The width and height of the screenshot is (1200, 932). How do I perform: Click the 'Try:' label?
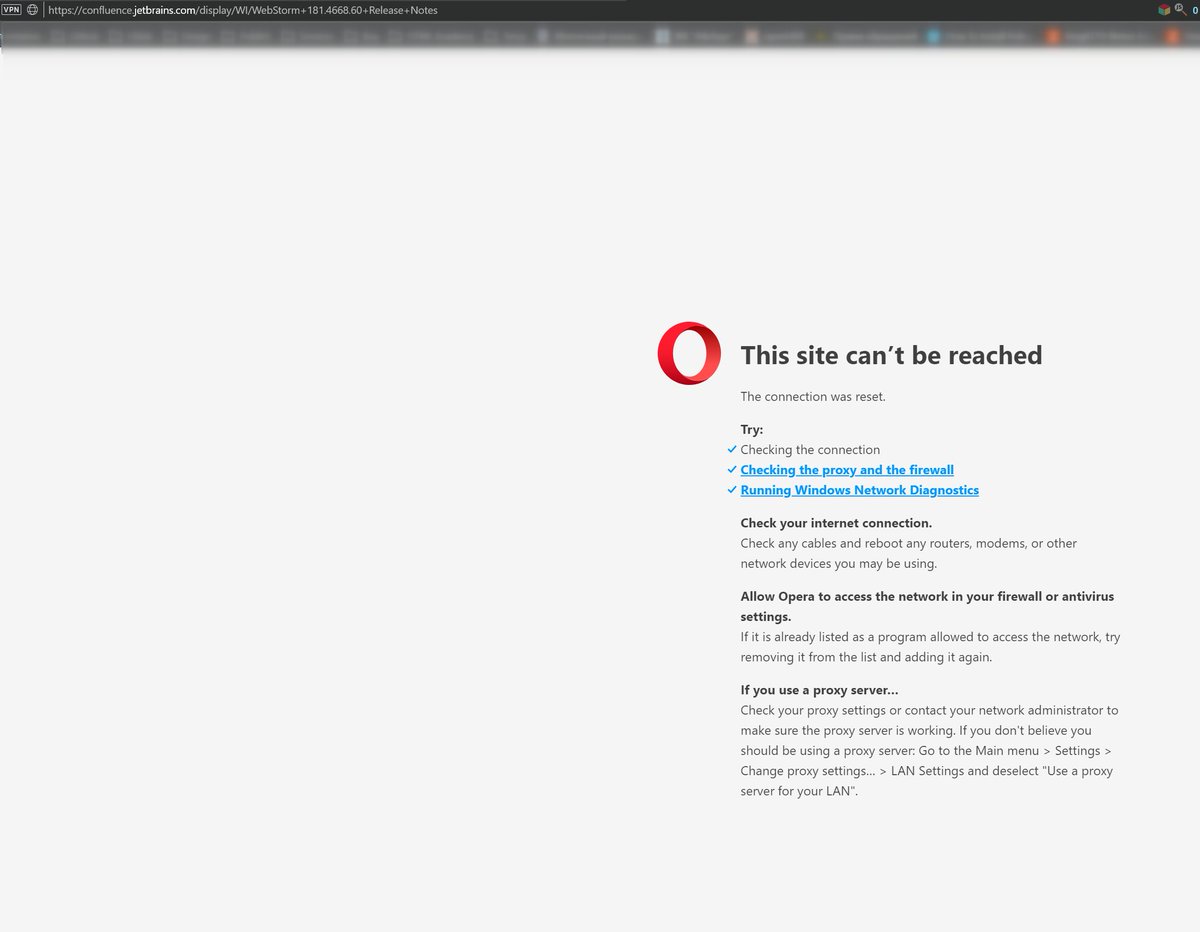coord(752,430)
